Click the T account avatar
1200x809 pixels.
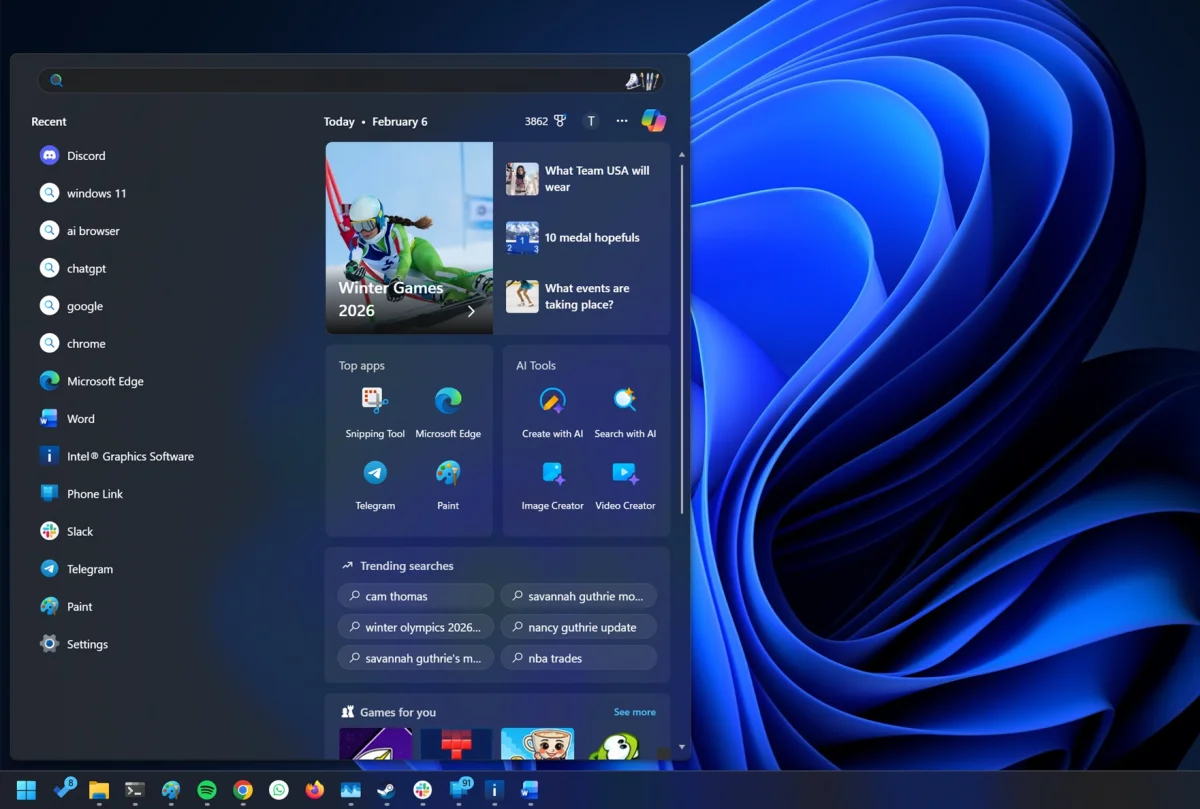591,120
